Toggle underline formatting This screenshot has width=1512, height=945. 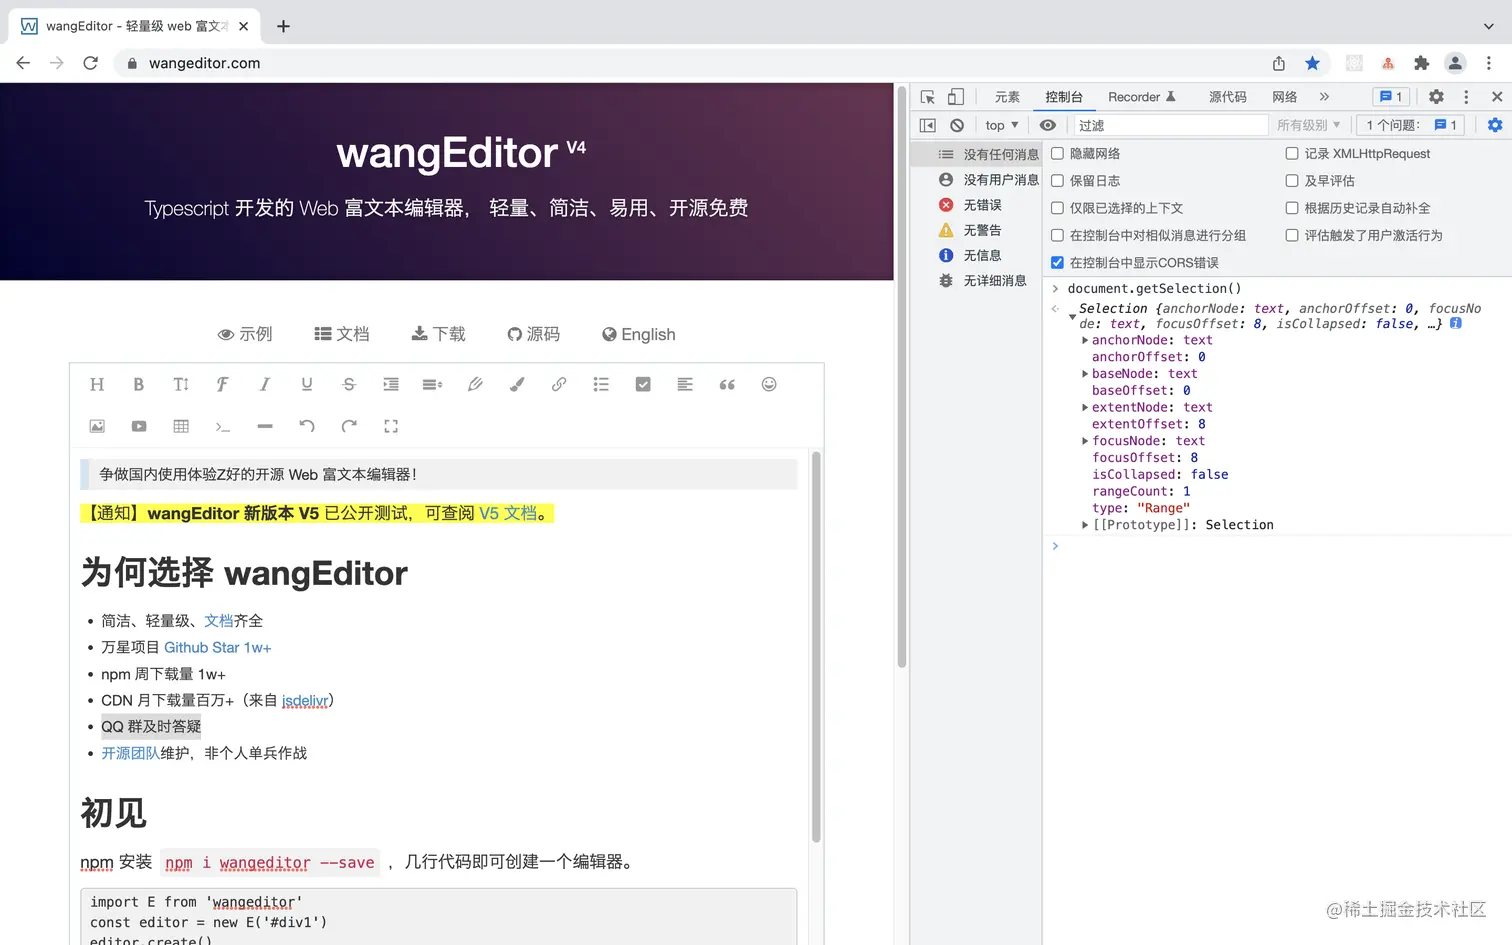307,384
